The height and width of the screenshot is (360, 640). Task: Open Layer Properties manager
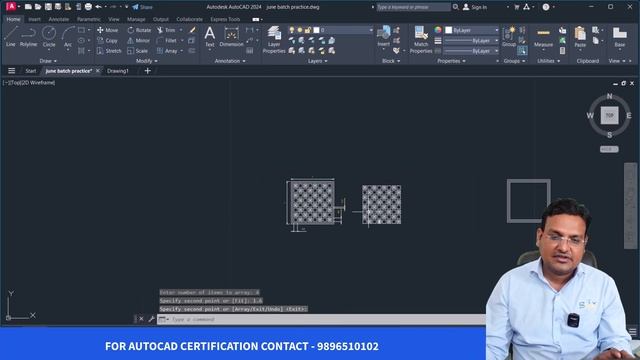coord(274,40)
